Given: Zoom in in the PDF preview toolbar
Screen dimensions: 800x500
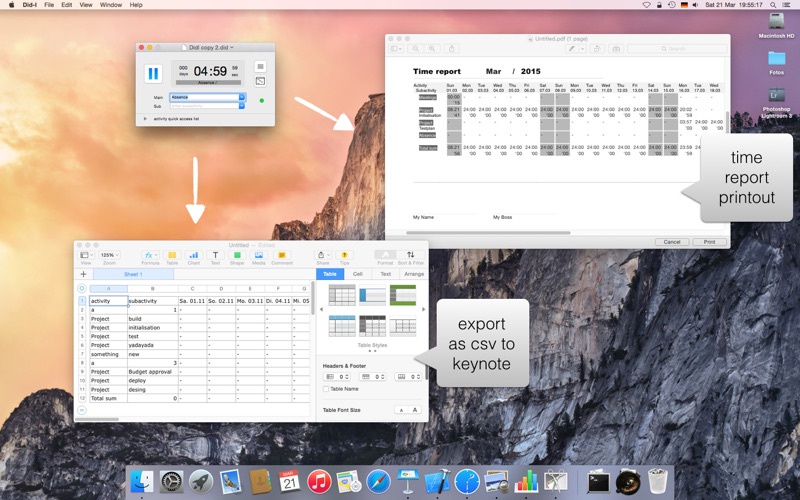Looking at the screenshot, I should pos(432,48).
